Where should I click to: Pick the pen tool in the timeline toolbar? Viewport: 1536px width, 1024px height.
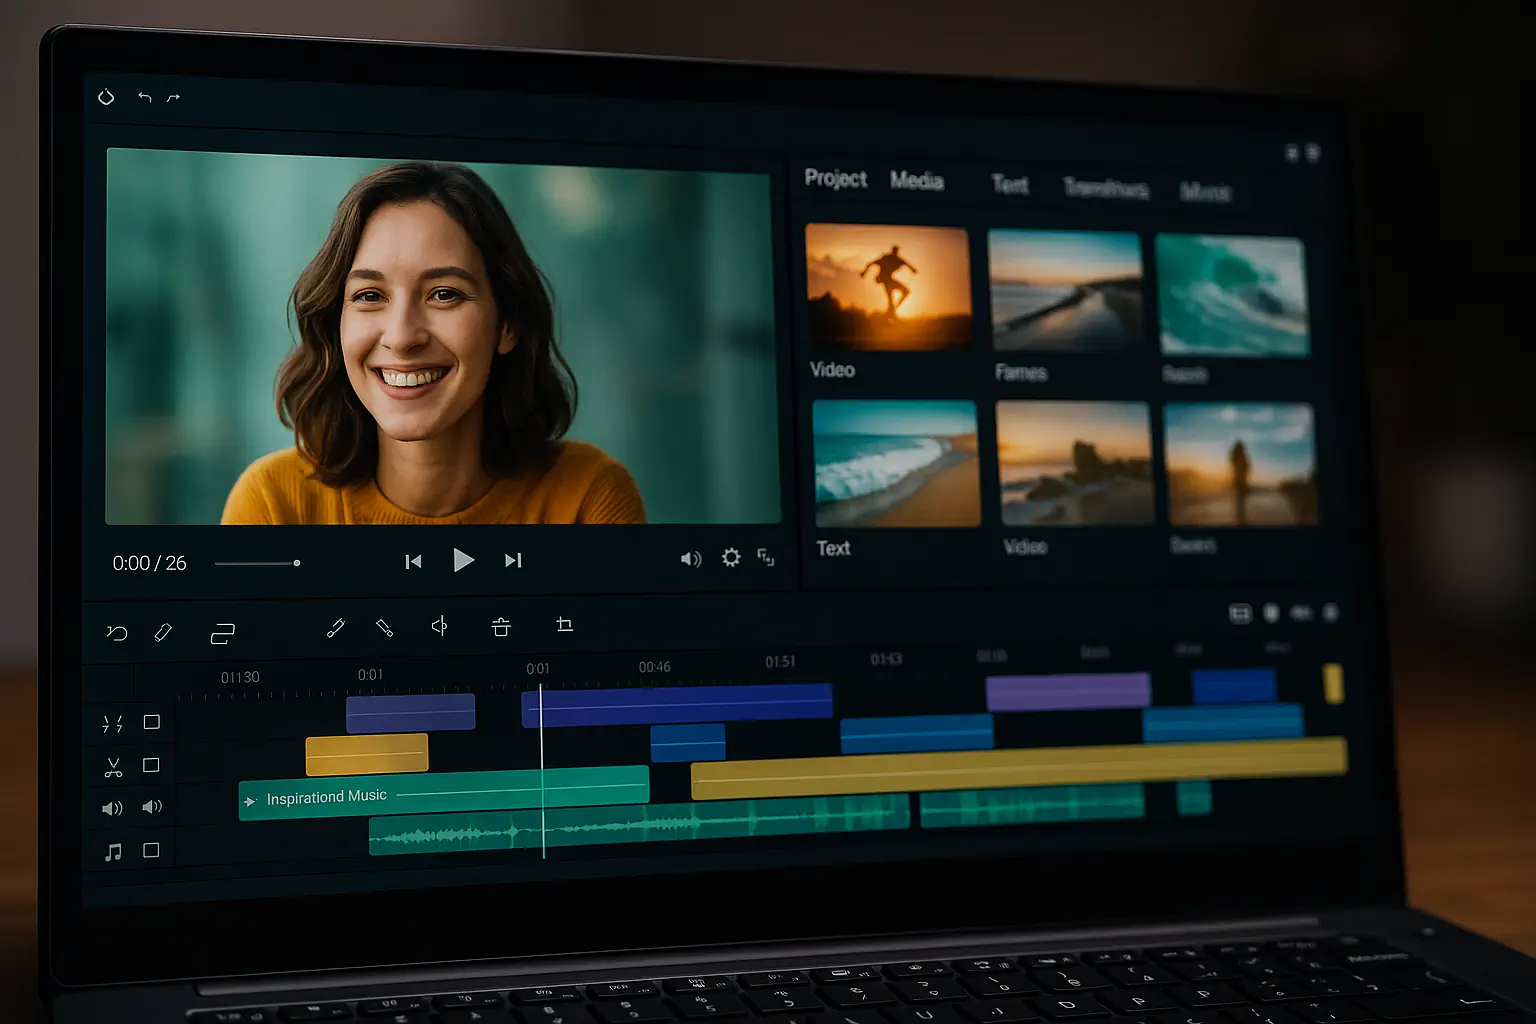click(x=336, y=628)
